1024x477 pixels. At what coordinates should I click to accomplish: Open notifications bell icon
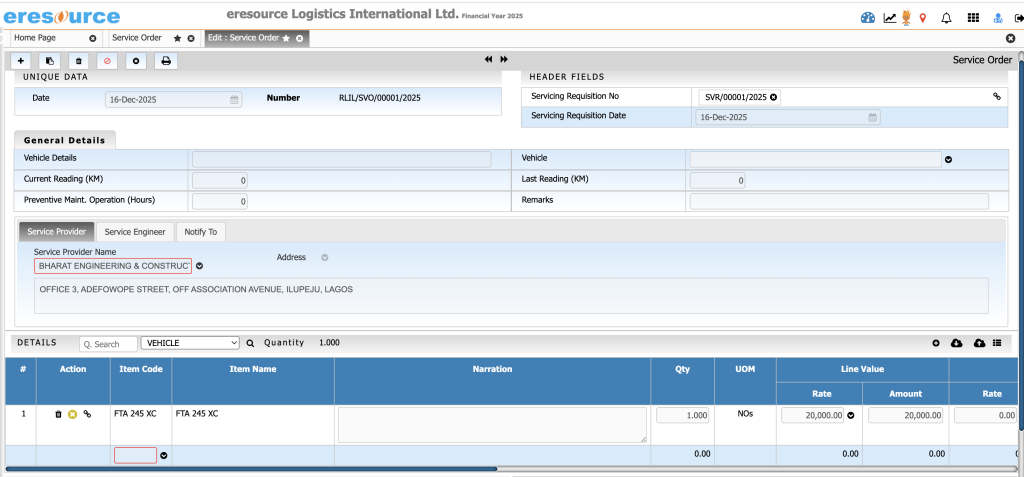click(946, 18)
